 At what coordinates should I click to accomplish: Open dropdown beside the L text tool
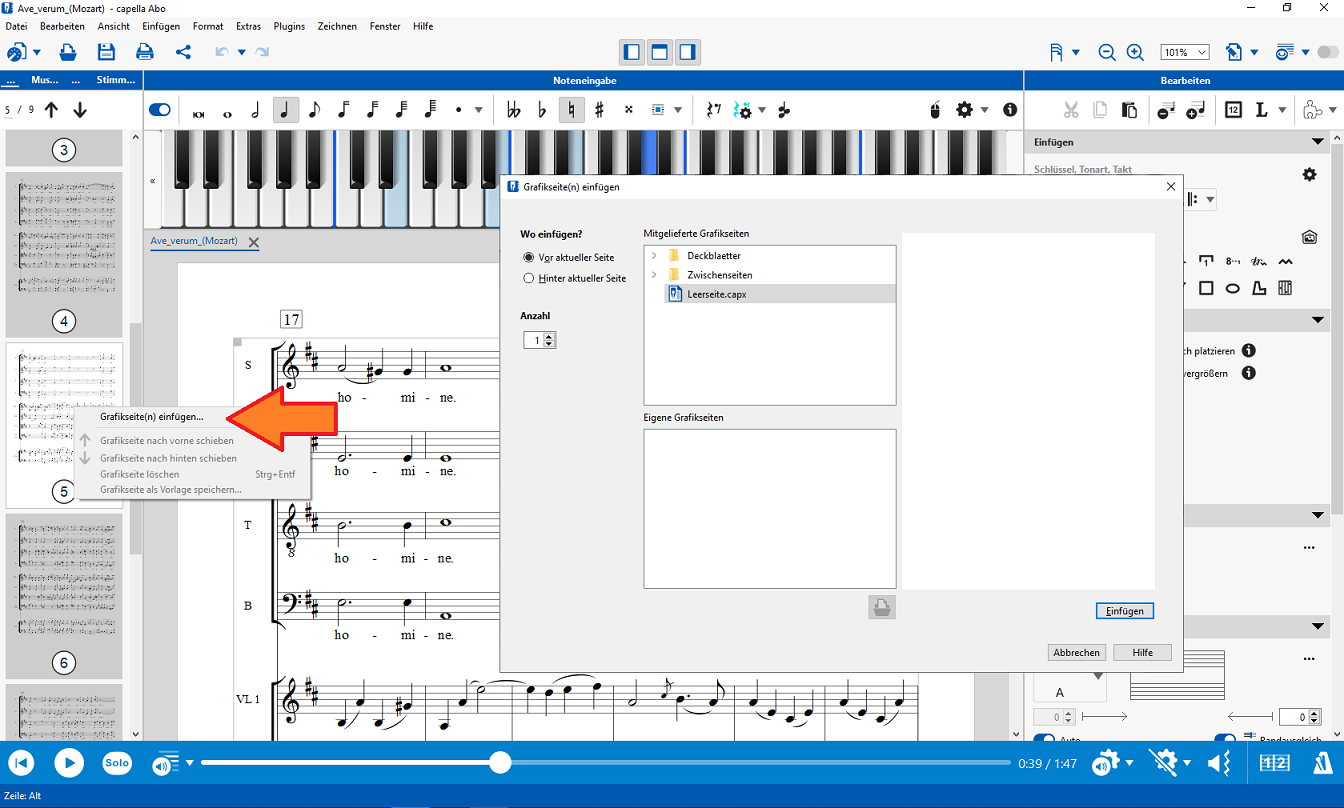pyautogui.click(x=1283, y=110)
